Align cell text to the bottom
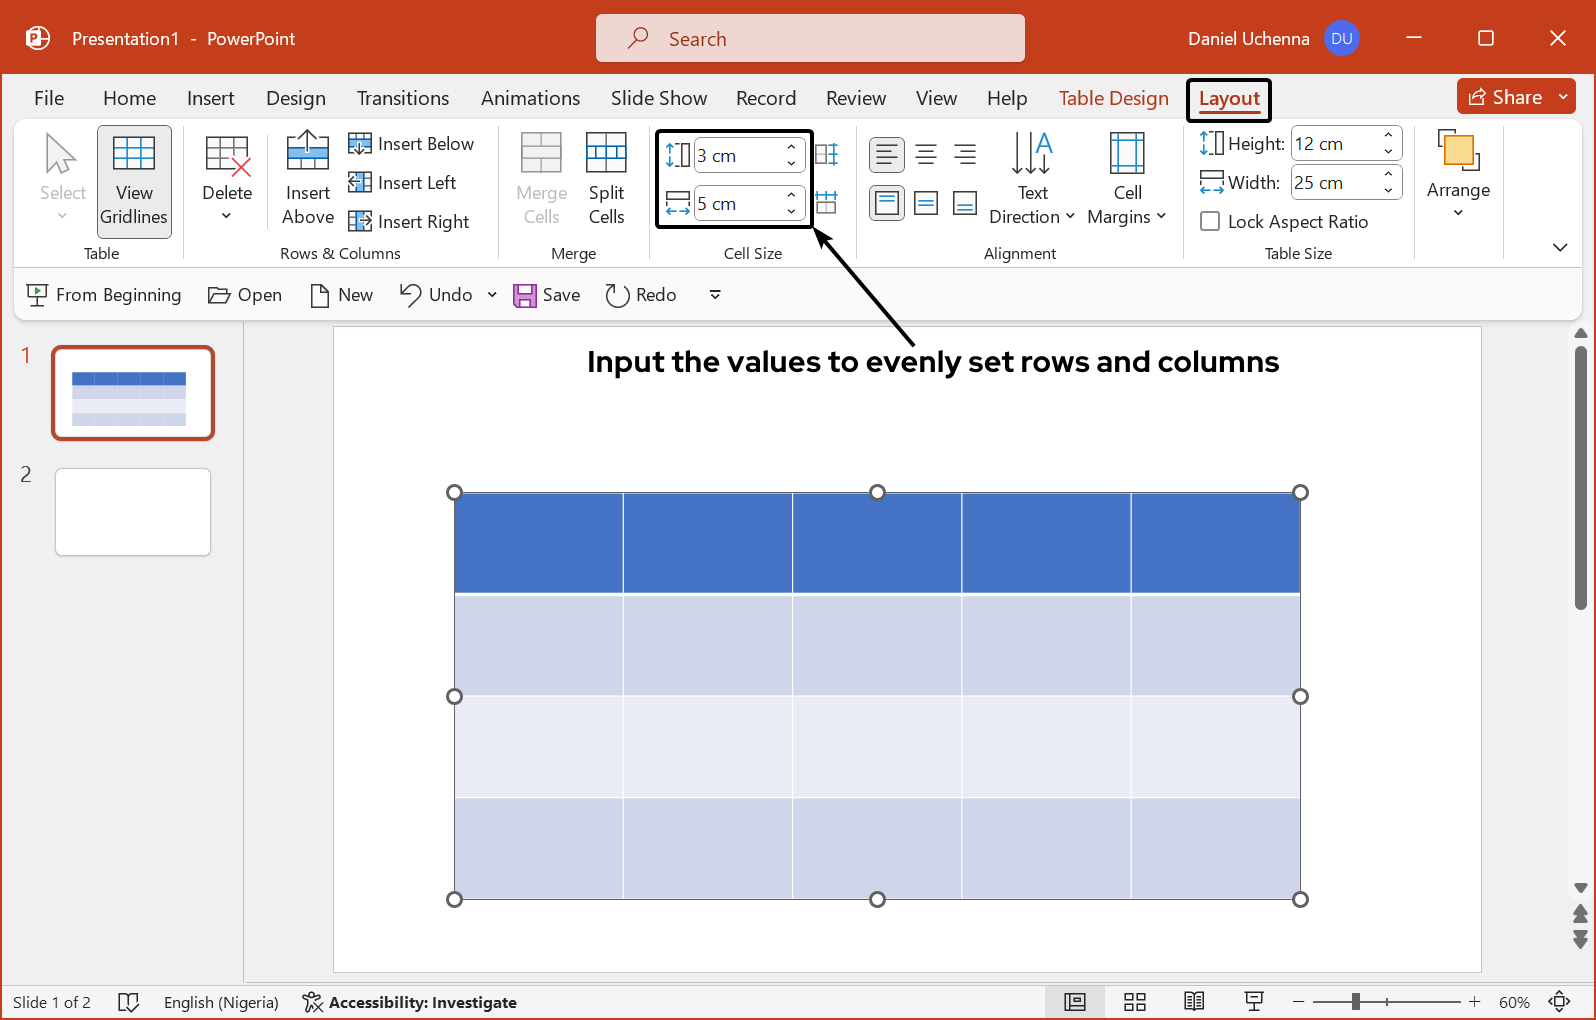This screenshot has width=1596, height=1020. click(965, 204)
